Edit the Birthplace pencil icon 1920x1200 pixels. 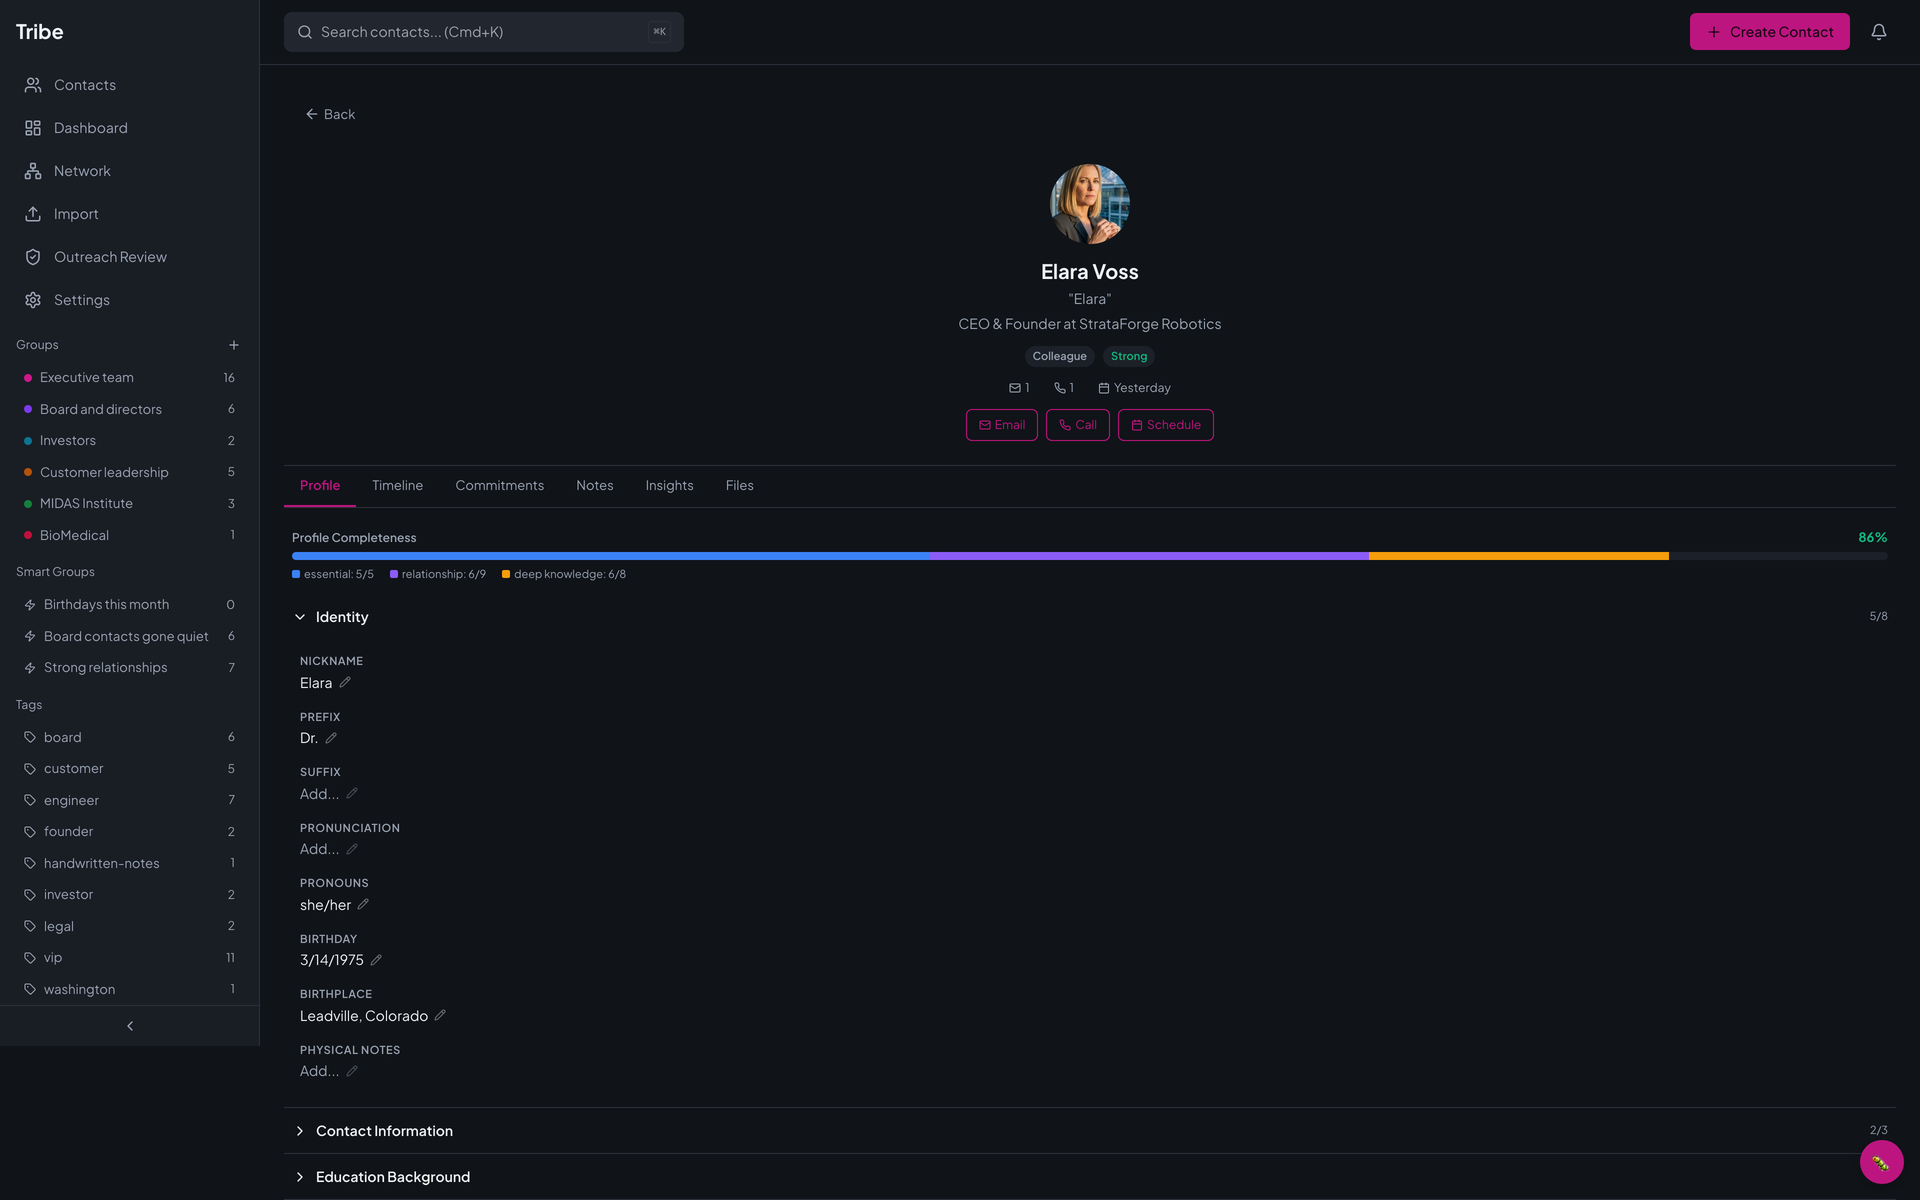point(440,1016)
